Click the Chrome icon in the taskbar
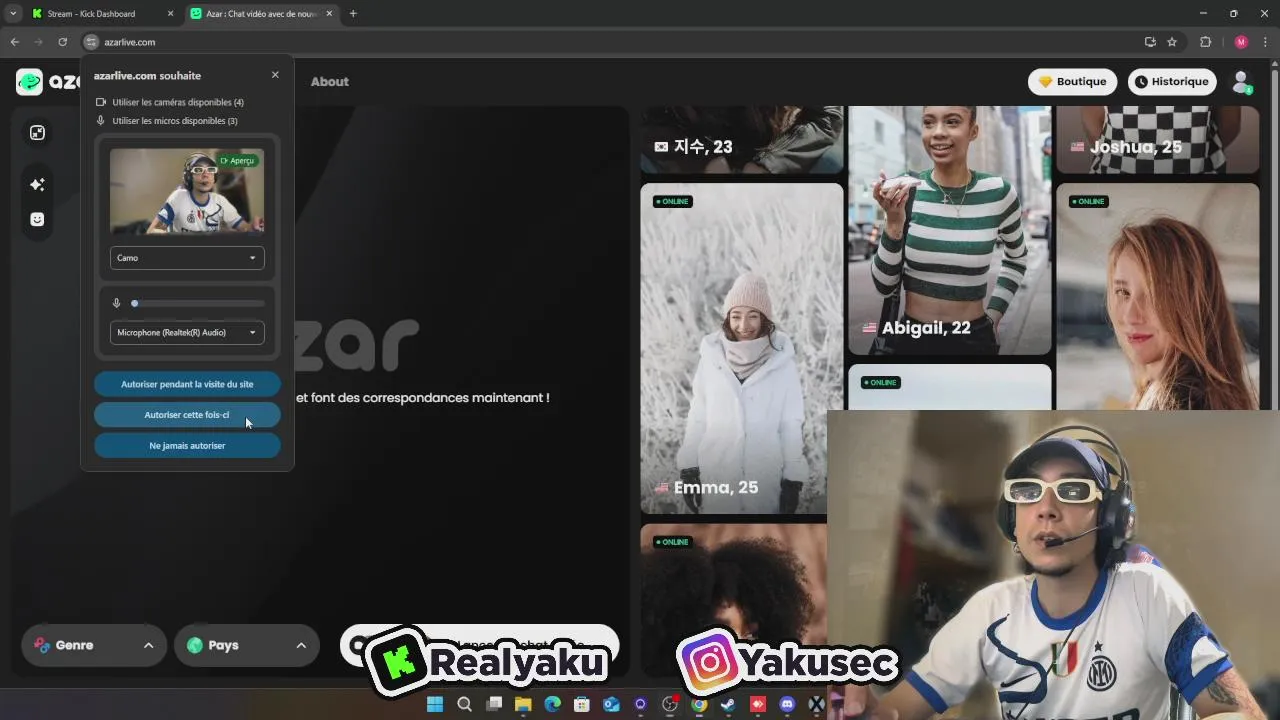Screen dimensions: 1280x720 (x=699, y=705)
